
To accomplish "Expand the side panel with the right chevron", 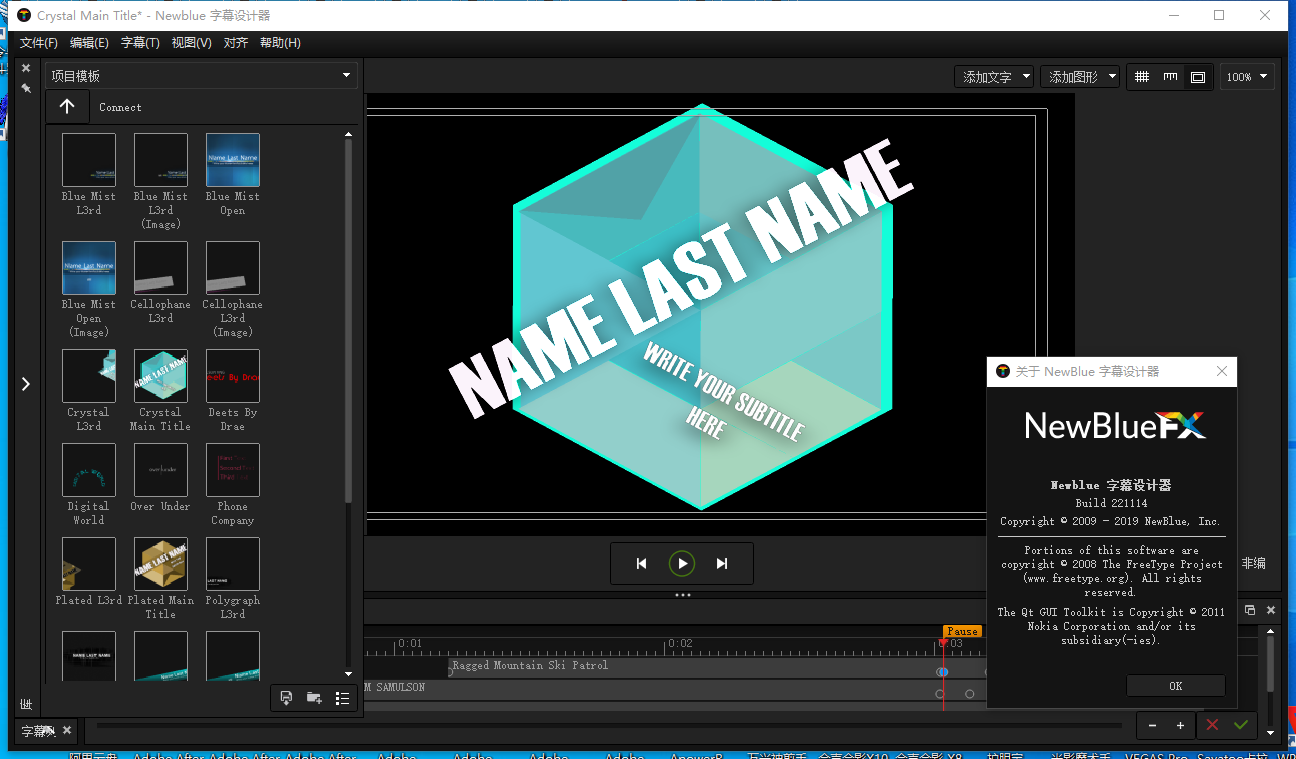I will coord(26,384).
